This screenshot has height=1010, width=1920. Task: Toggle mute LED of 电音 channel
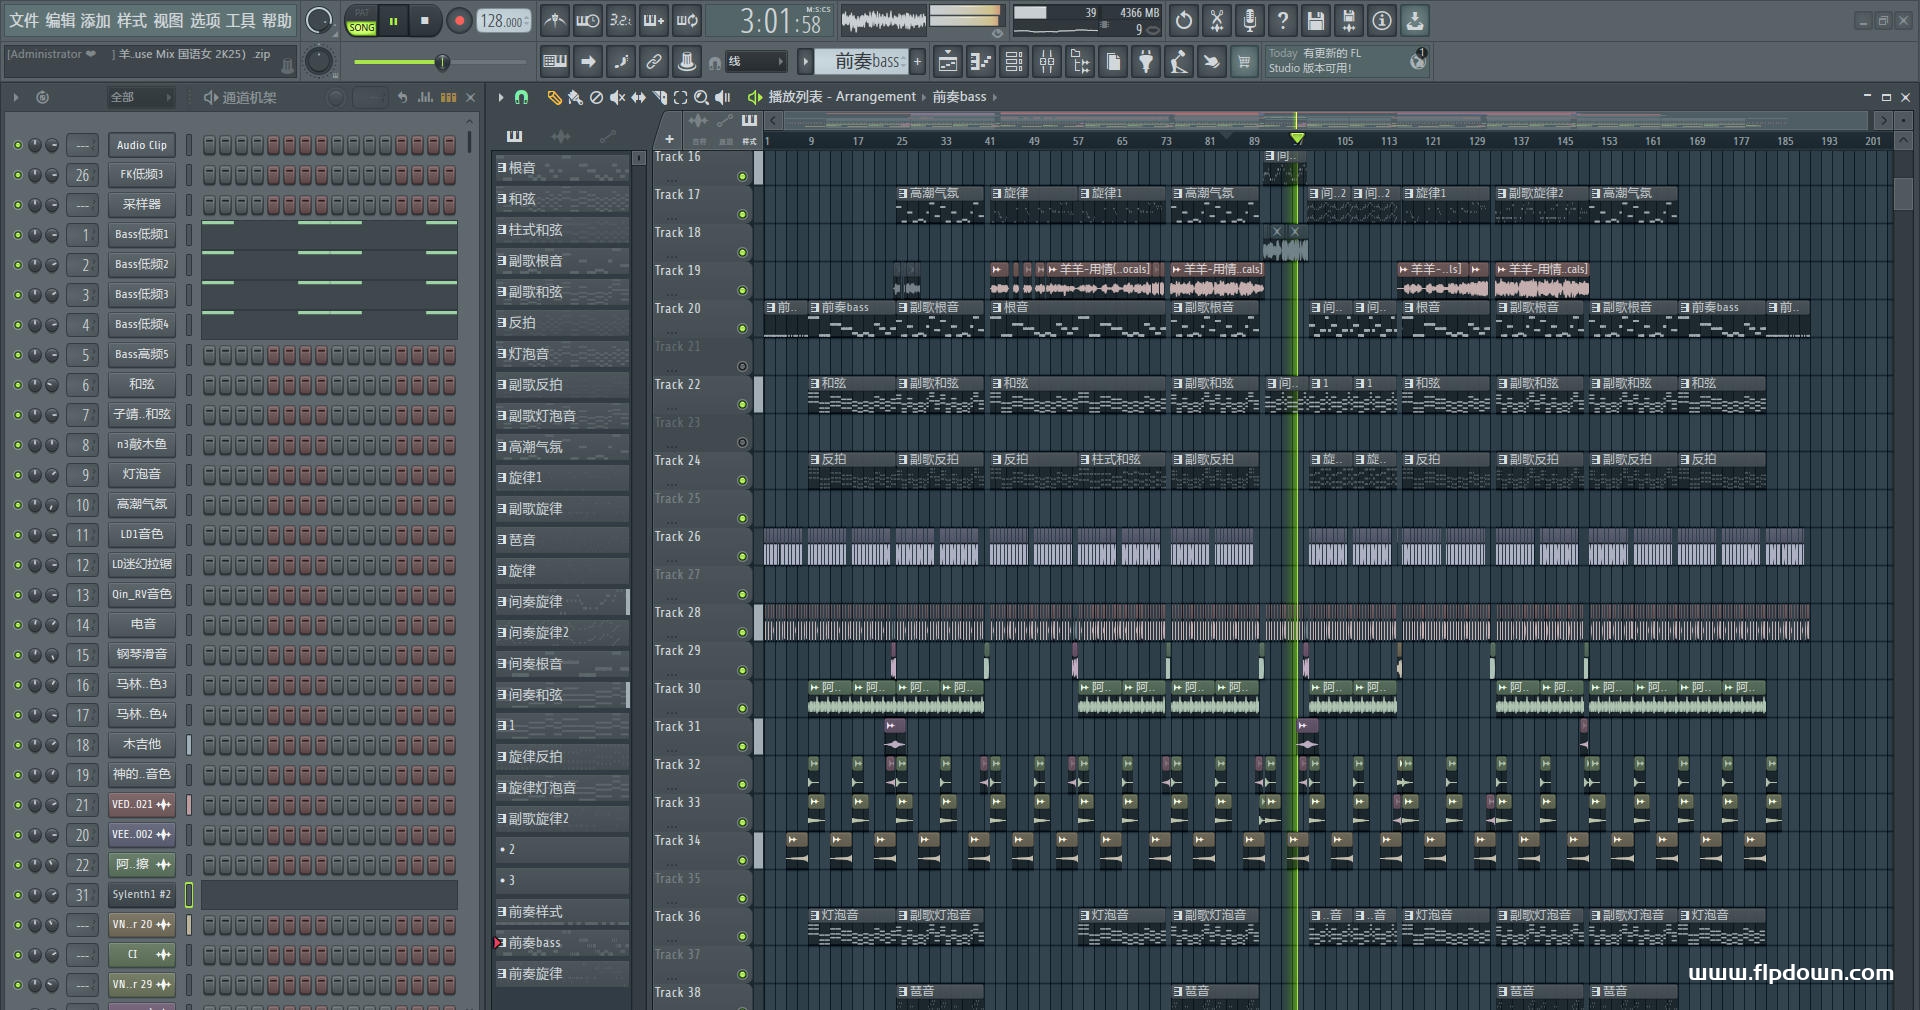coord(17,625)
